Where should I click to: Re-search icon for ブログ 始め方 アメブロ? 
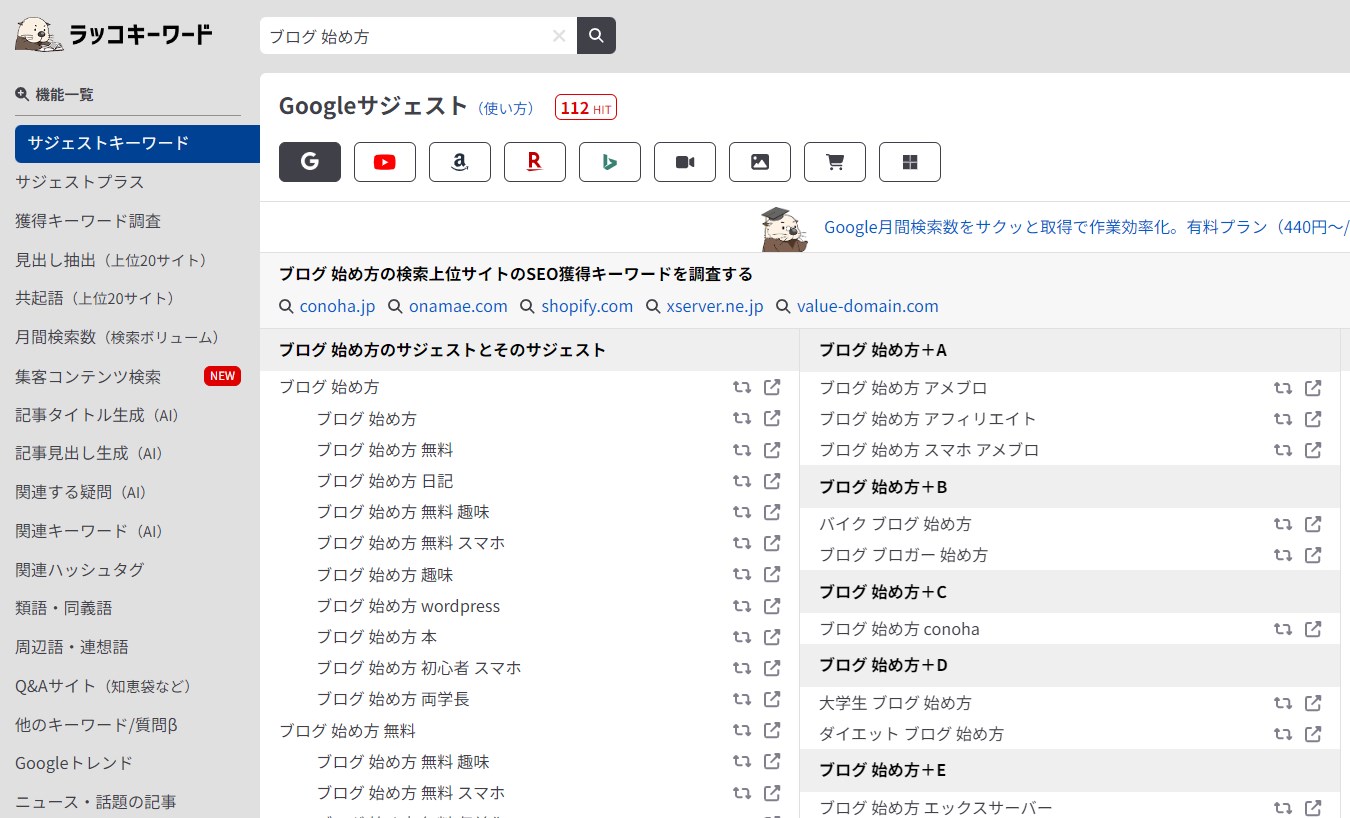pyautogui.click(x=1283, y=387)
